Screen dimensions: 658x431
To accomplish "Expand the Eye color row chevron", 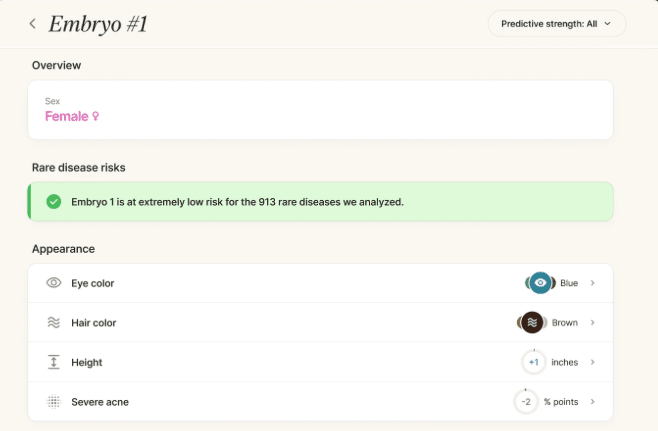I will point(593,283).
